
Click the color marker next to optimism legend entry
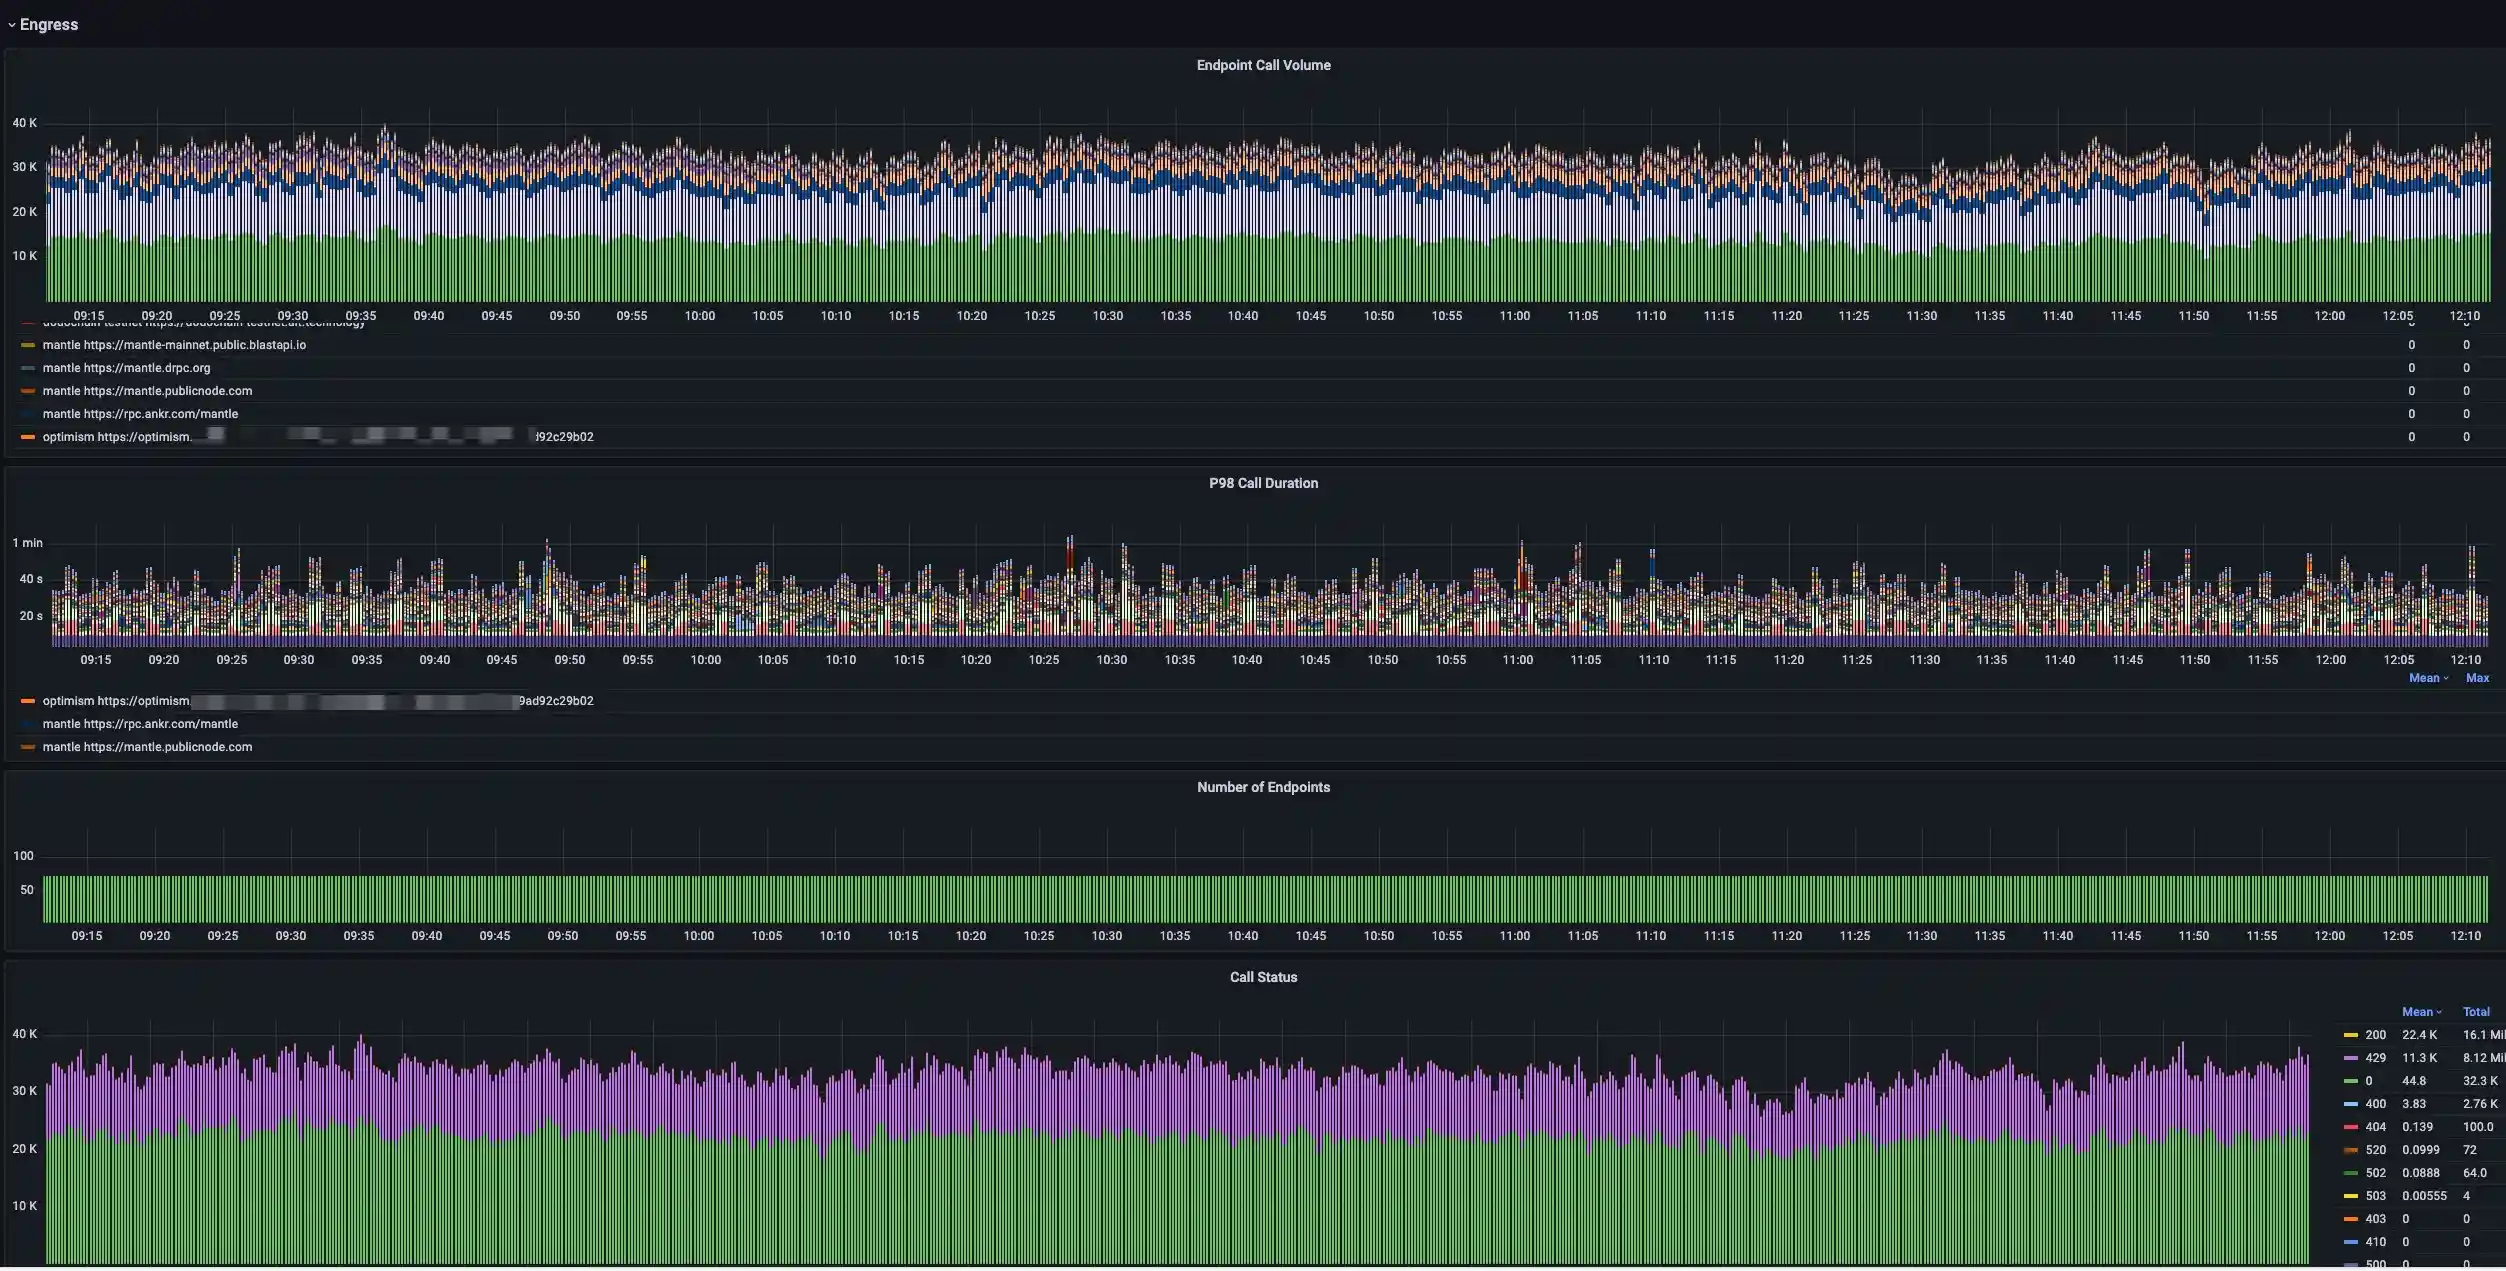tap(26, 436)
